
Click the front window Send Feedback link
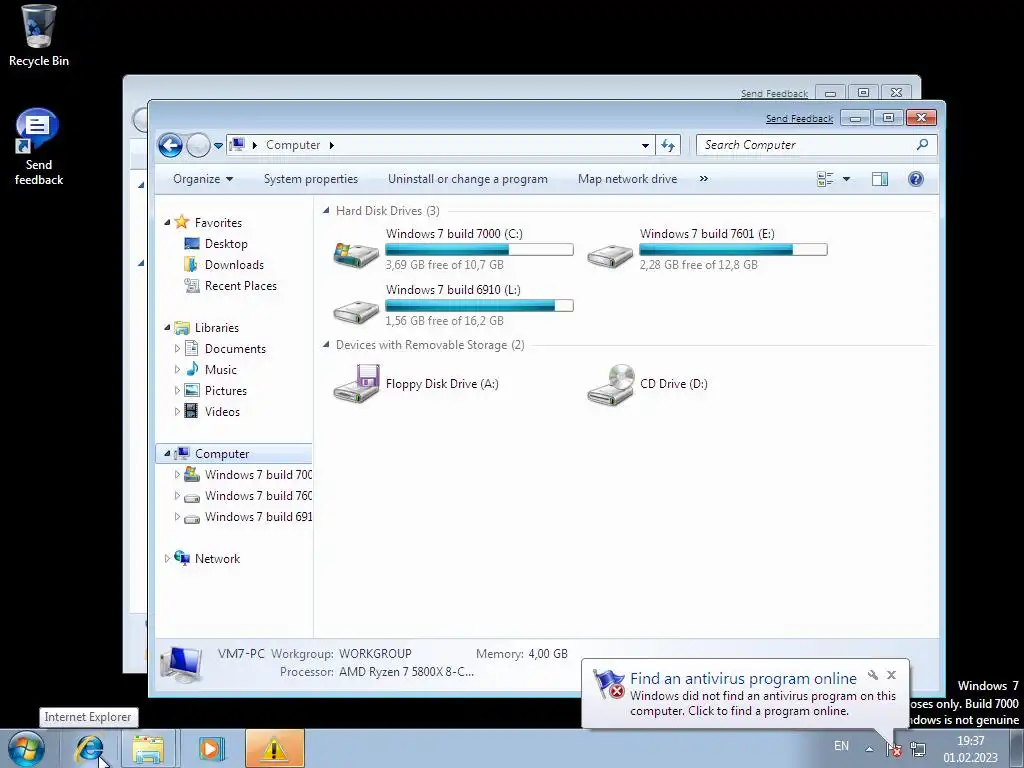(799, 118)
